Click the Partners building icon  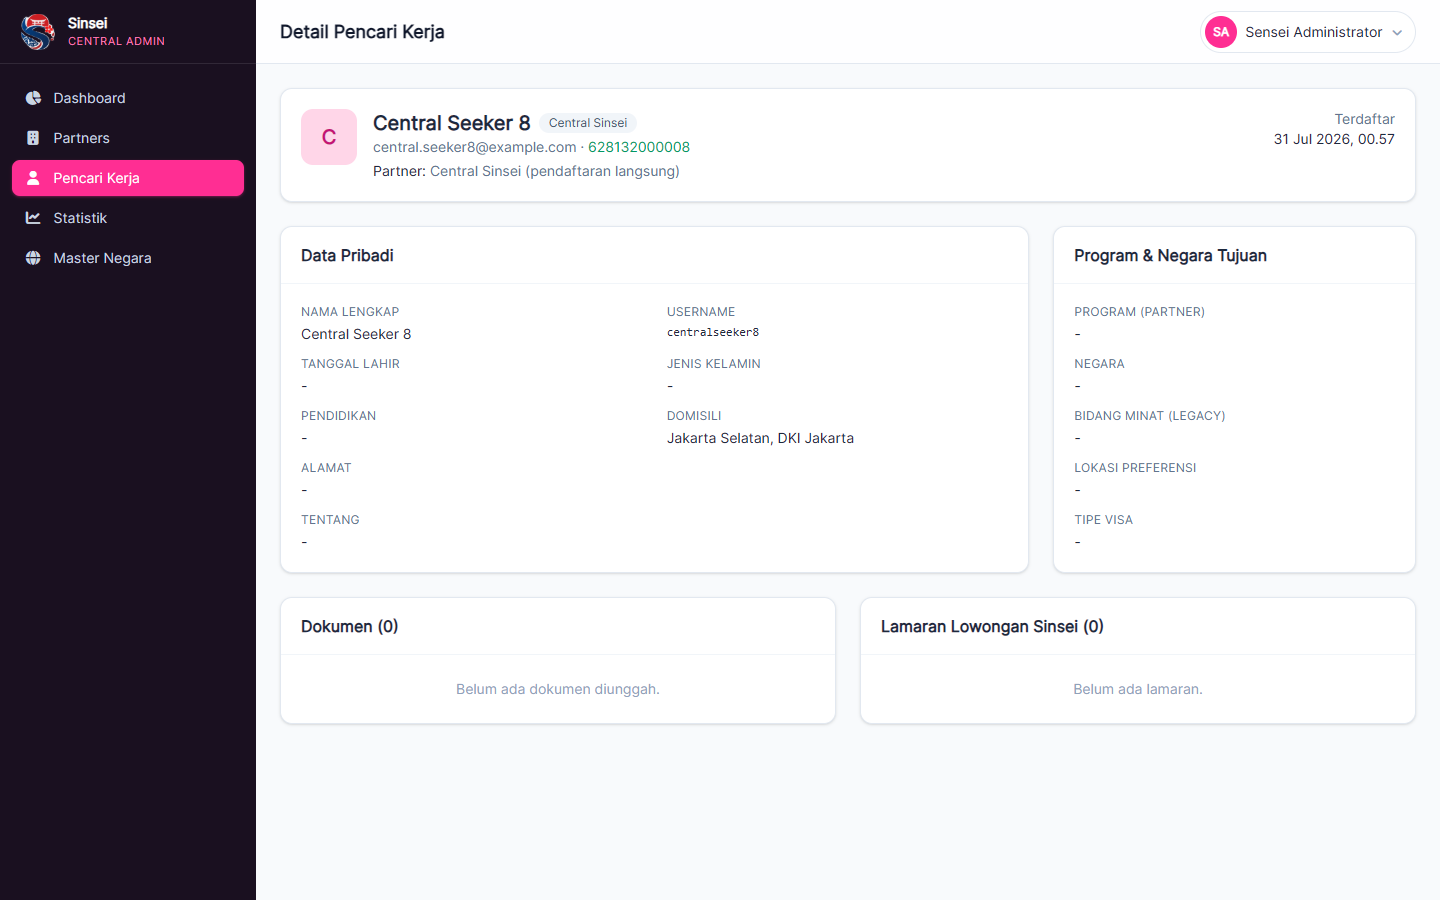click(x=33, y=138)
